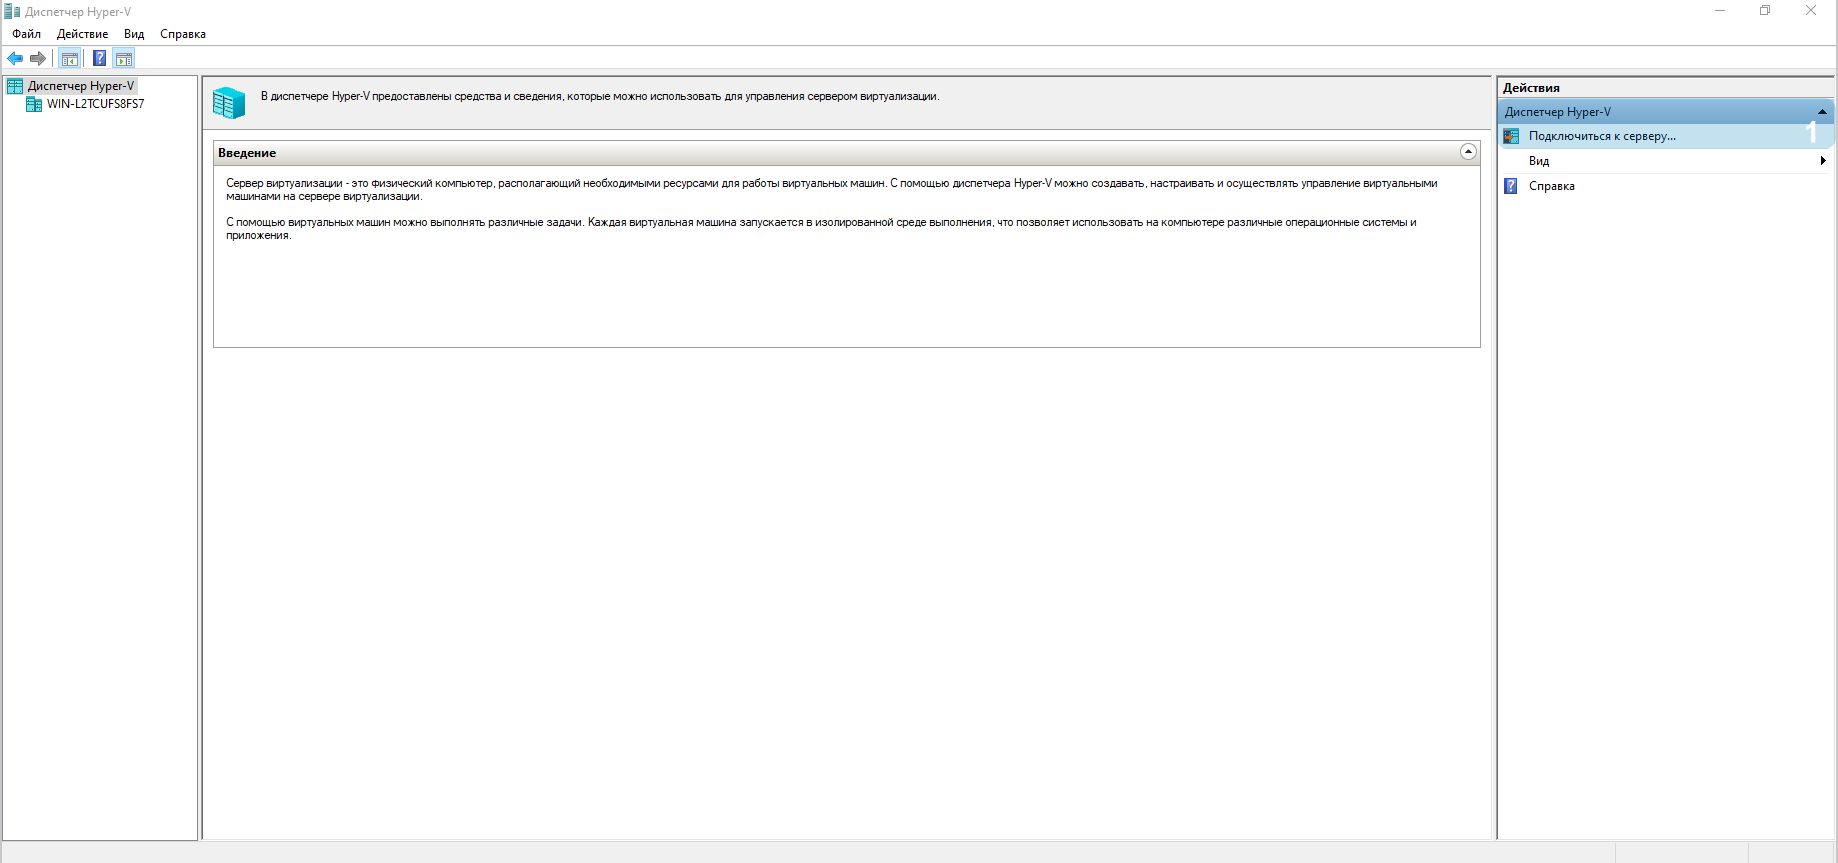Viewport: 1838px width, 863px height.
Task: Minimize the Hyper-V Manager window
Action: [1720, 11]
